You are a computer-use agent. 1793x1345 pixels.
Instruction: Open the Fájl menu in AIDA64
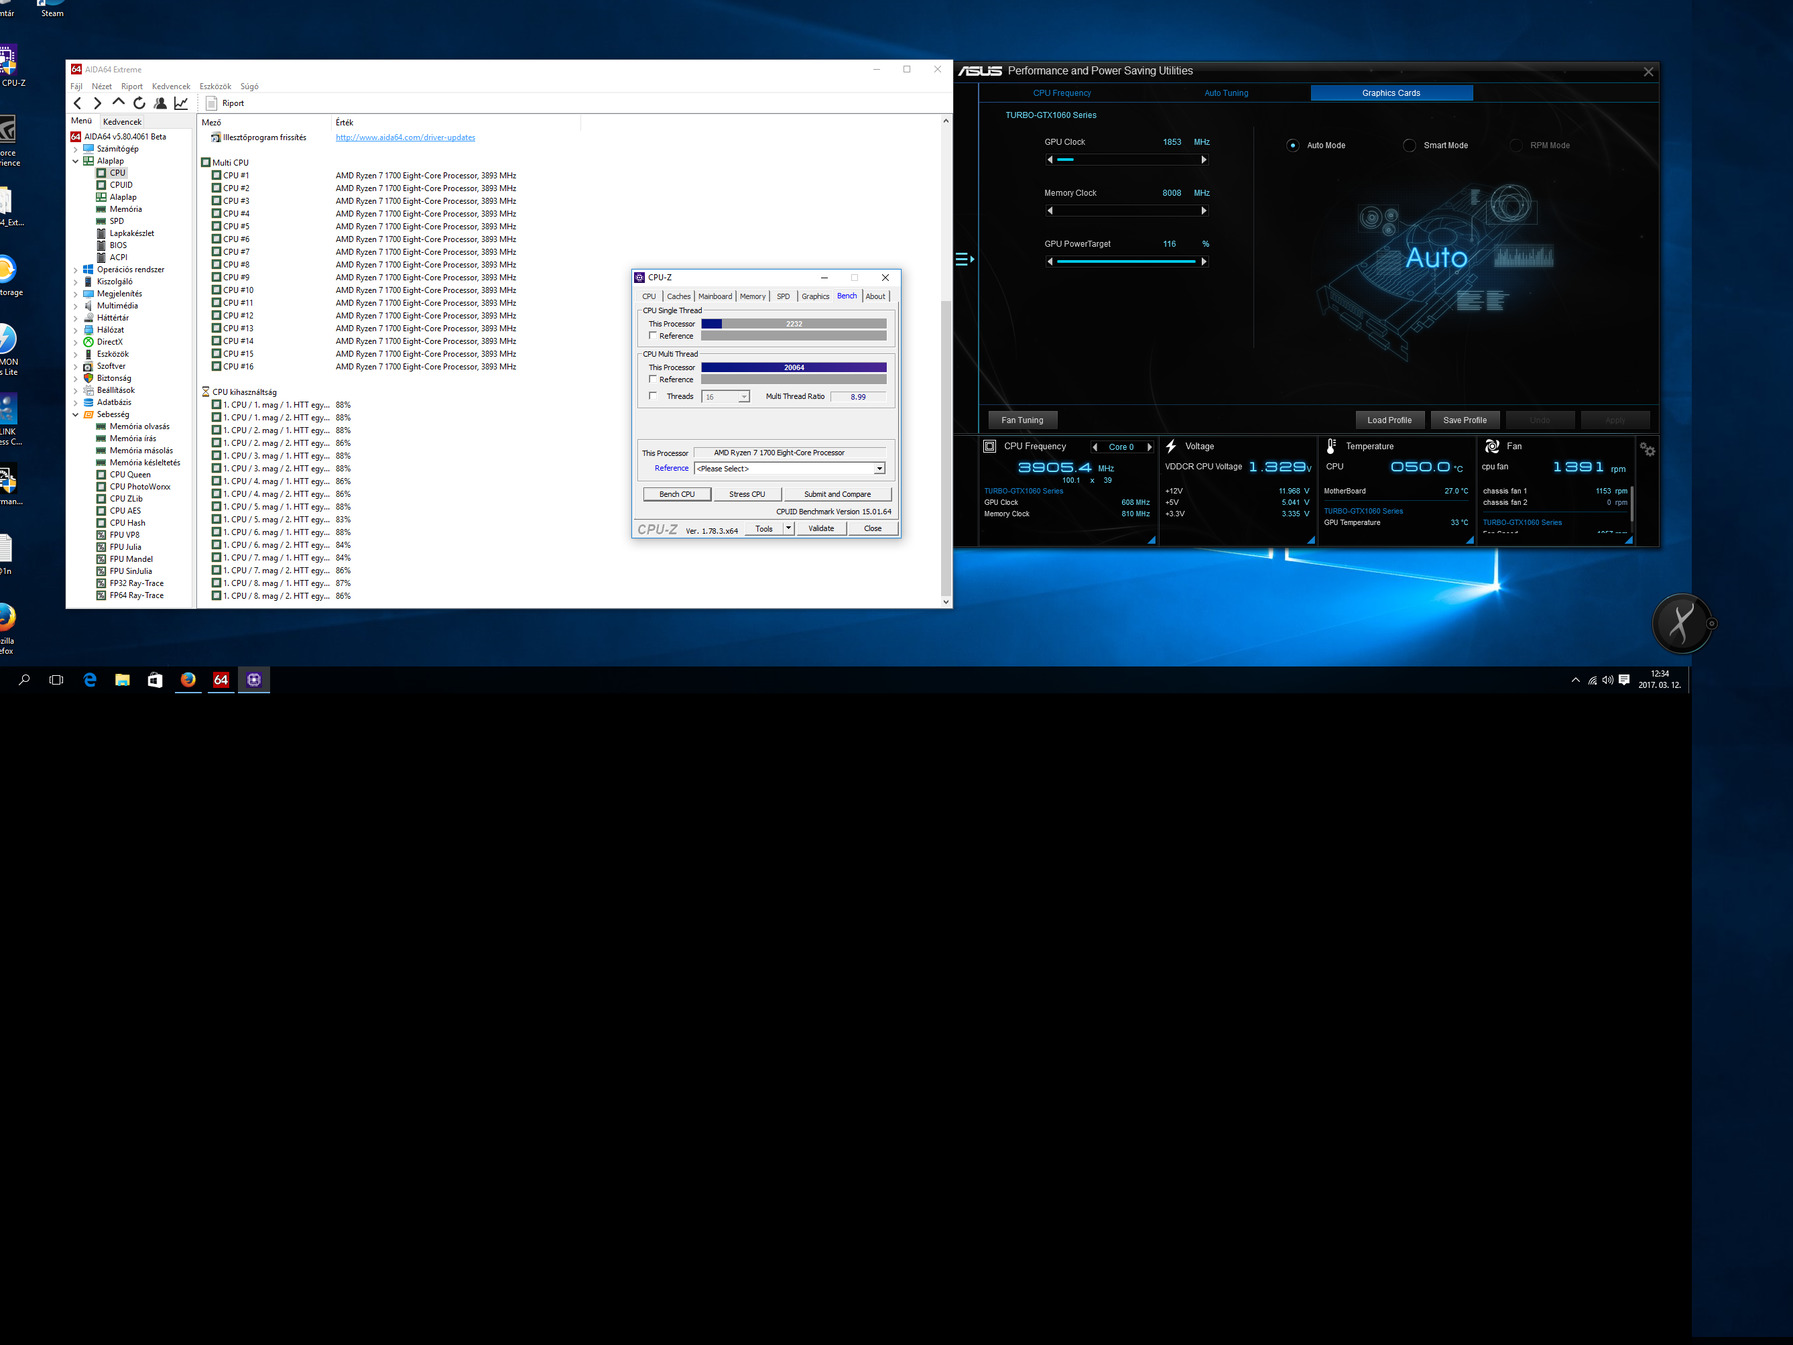pyautogui.click(x=76, y=86)
